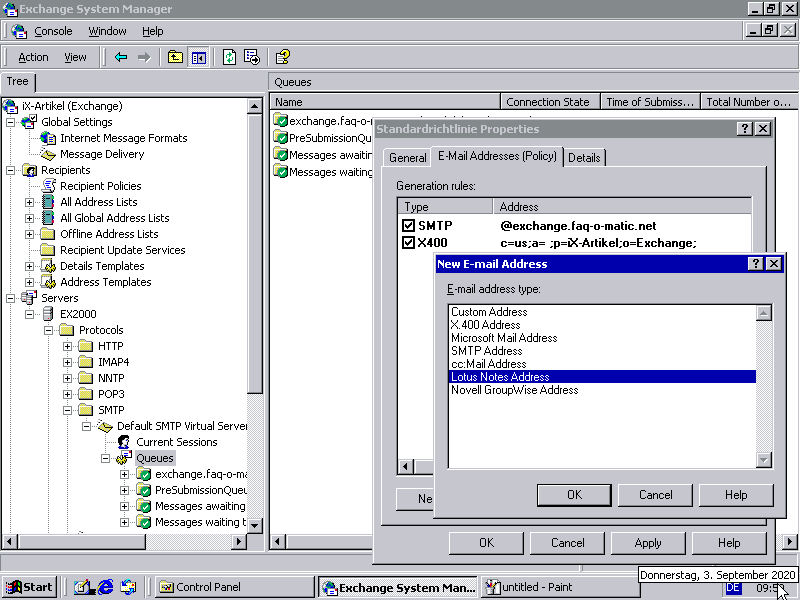Uncheck the SMTP generation rule checkbox
Screen dimensions: 800x600
click(x=409, y=226)
